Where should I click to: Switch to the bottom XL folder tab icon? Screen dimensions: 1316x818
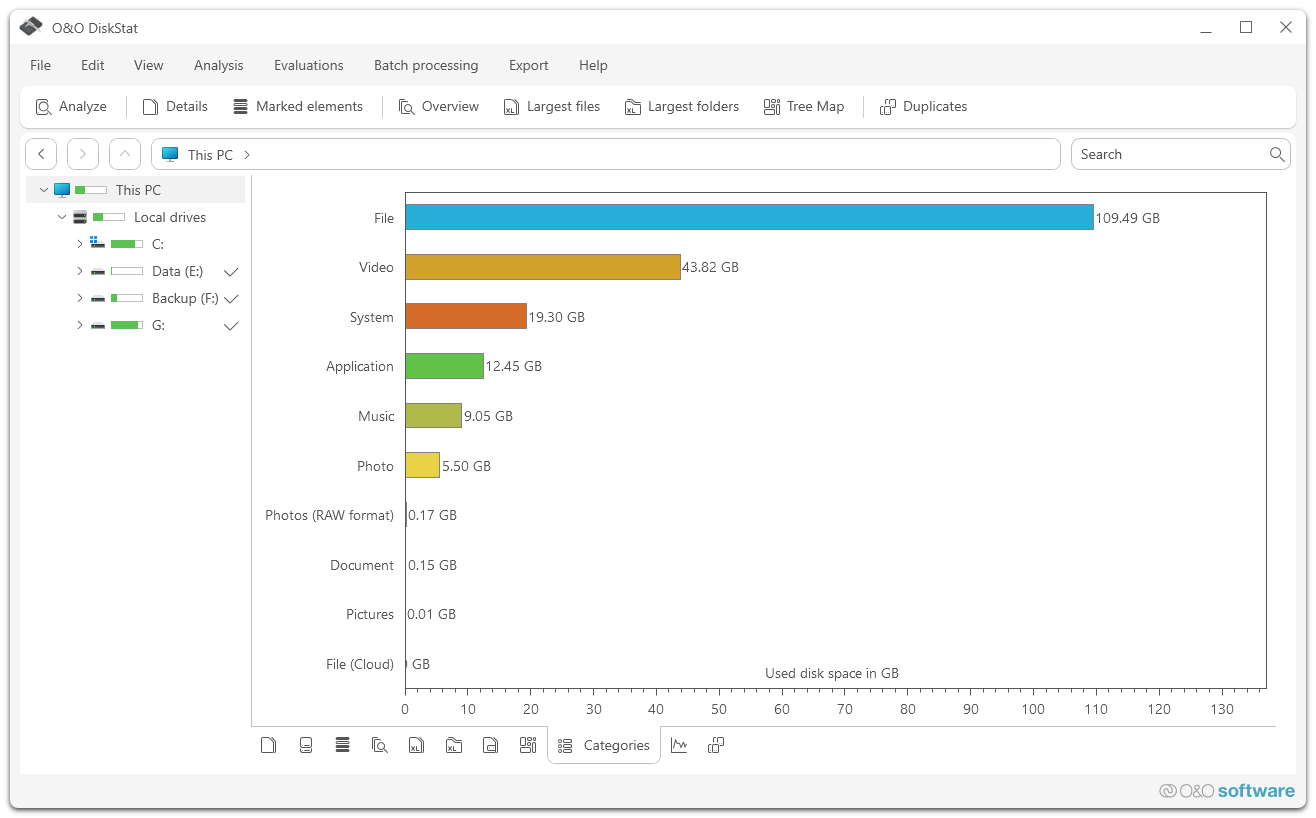coord(453,745)
